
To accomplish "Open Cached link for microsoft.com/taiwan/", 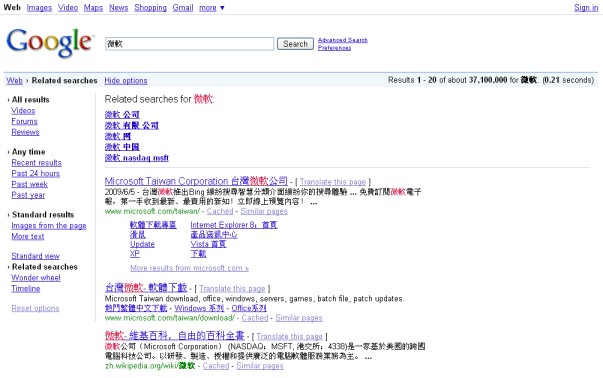I will pos(220,211).
